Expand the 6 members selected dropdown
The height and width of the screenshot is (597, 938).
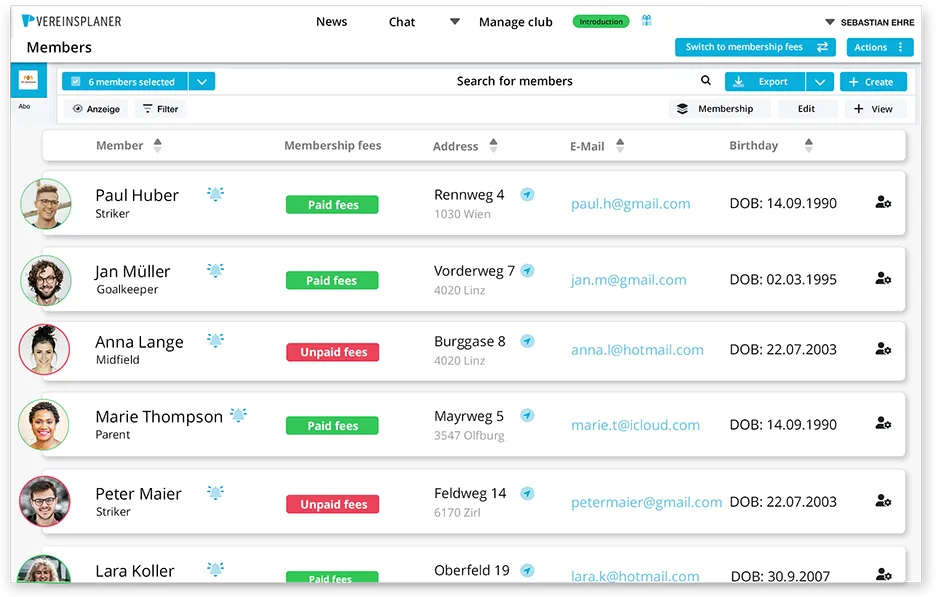(202, 81)
